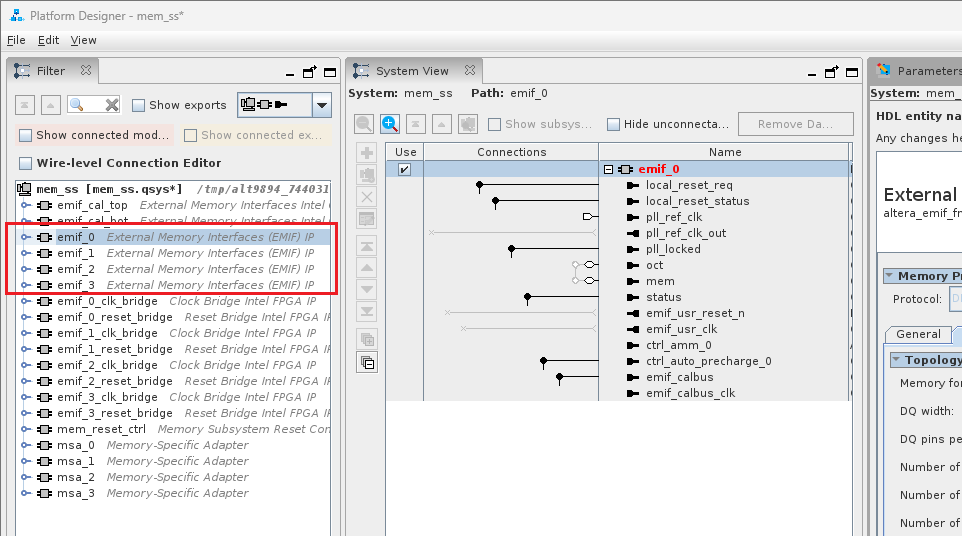962x536 pixels.
Task: Open the Edit menu
Action: click(x=48, y=40)
